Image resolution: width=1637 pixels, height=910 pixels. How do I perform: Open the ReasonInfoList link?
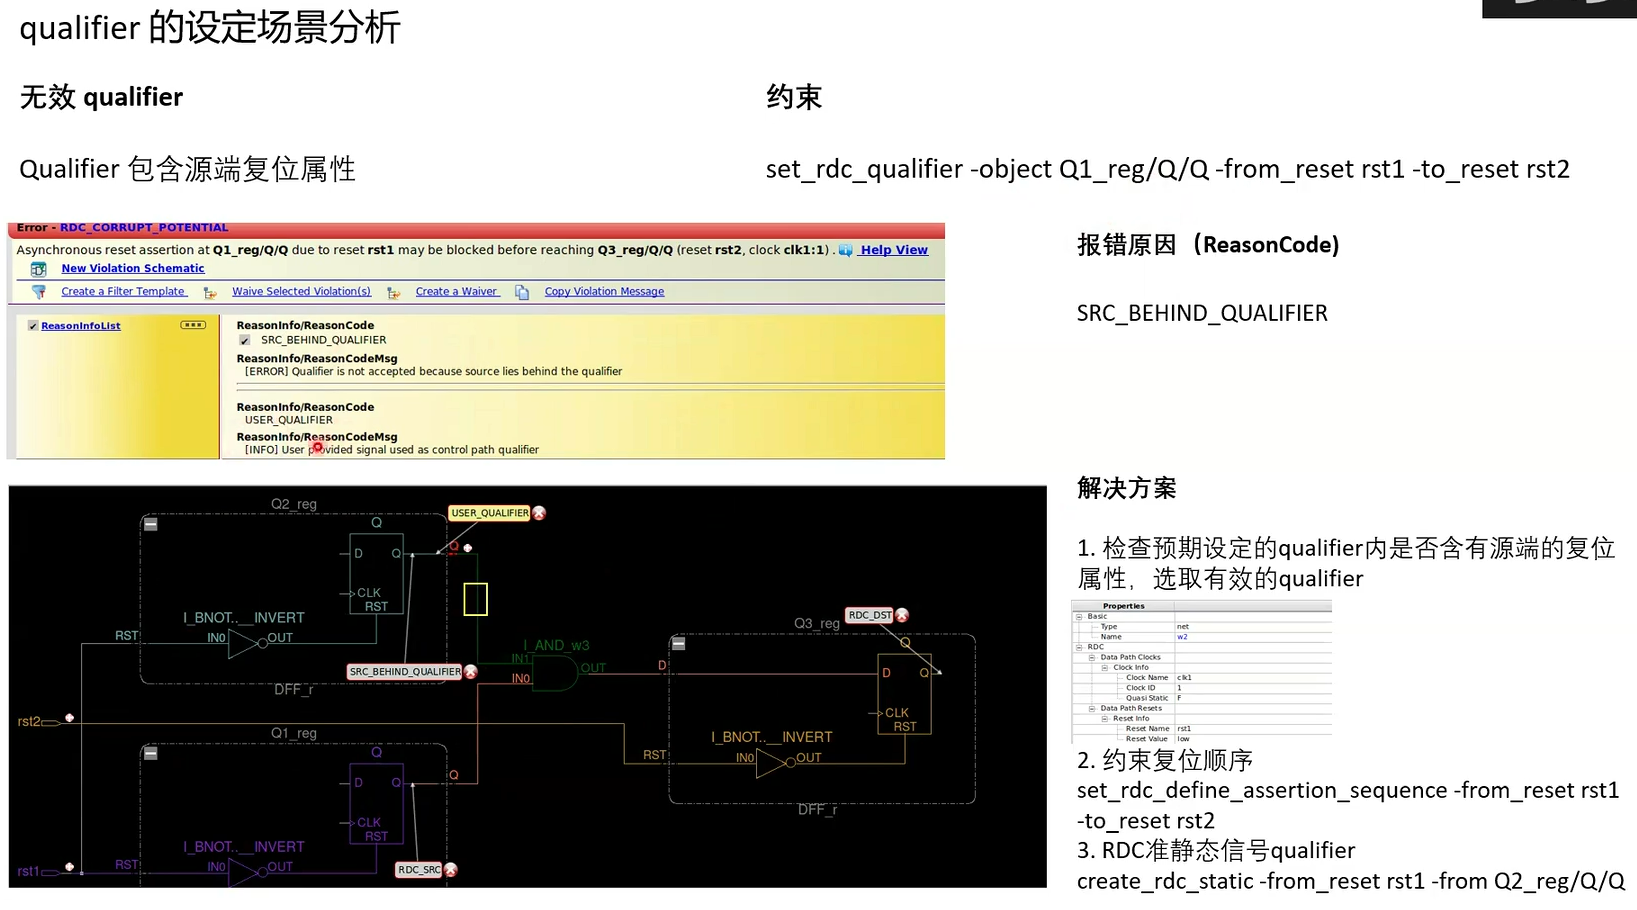81,326
